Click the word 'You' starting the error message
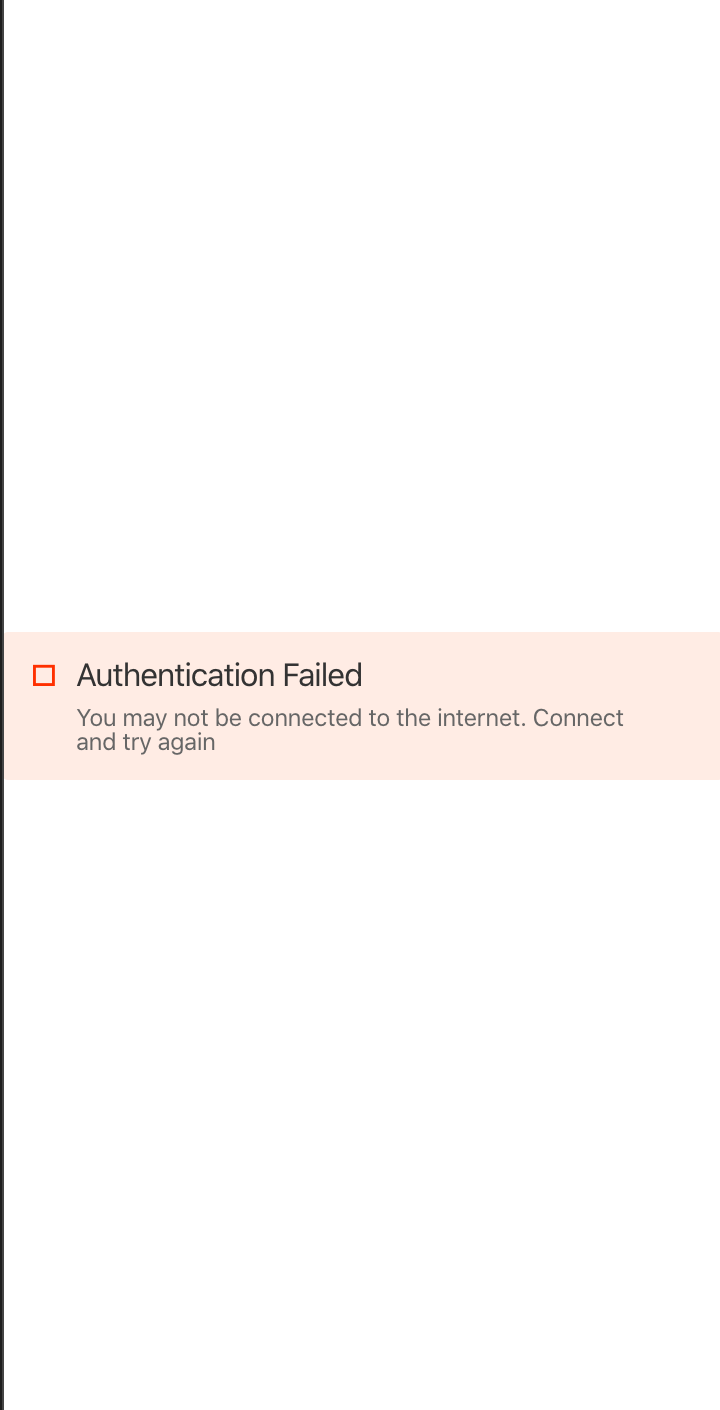Image resolution: width=720 pixels, height=1410 pixels. 96,718
